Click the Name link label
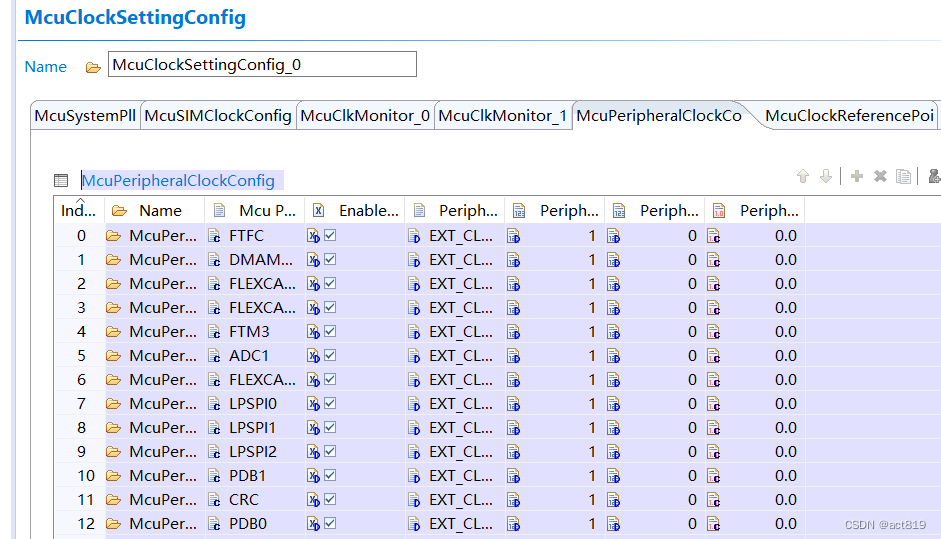This screenshot has height=539, width=941. 46,67
